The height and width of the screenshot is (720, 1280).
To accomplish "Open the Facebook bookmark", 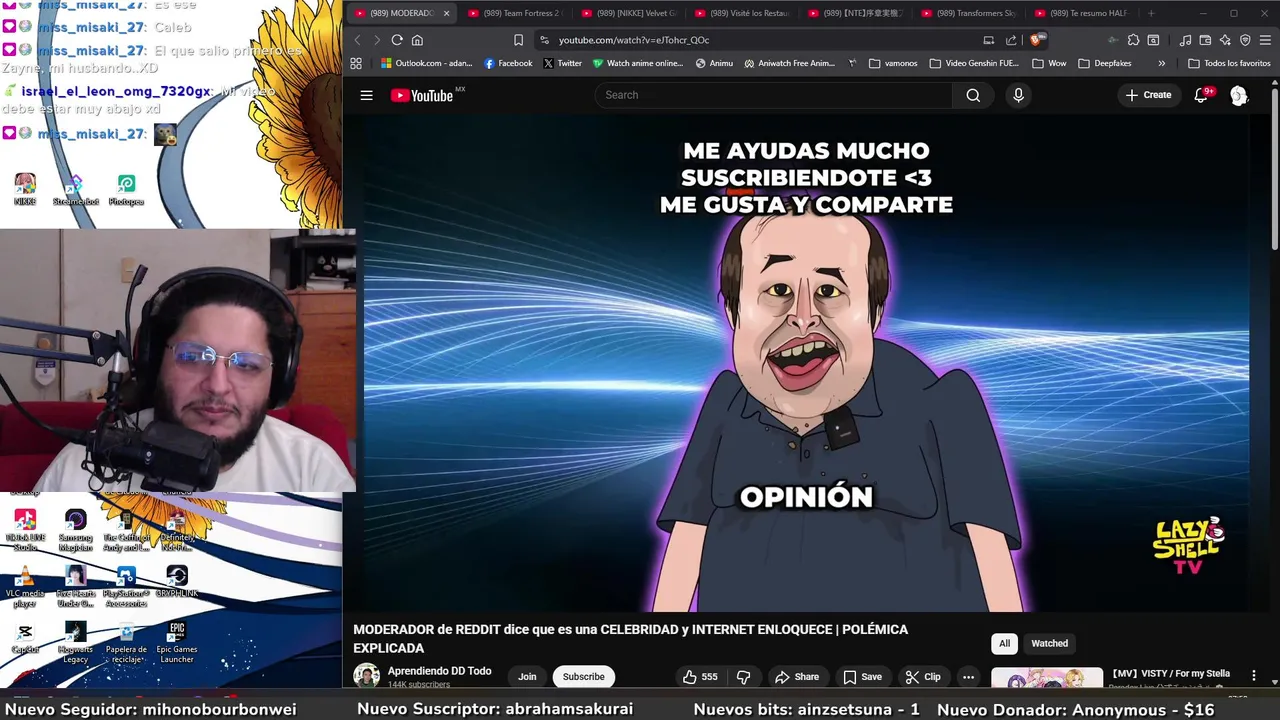I will (x=508, y=63).
